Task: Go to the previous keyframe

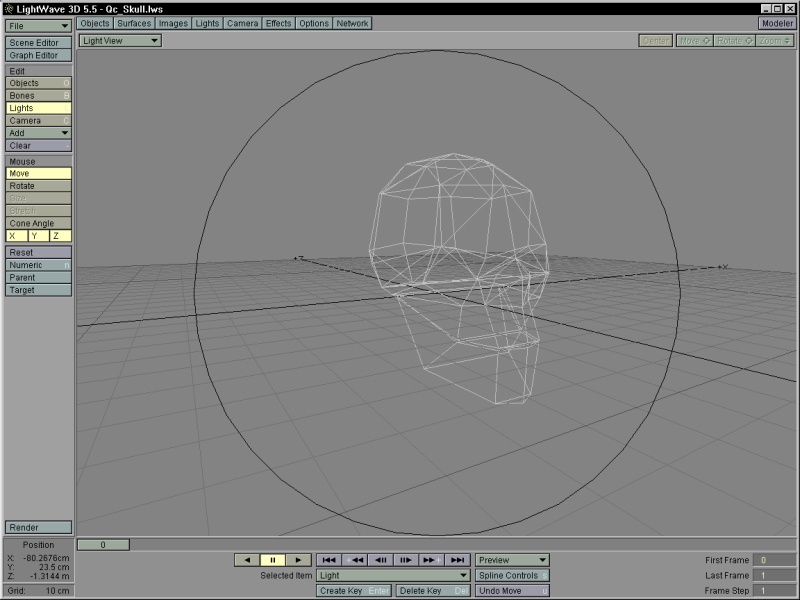Action: point(355,560)
